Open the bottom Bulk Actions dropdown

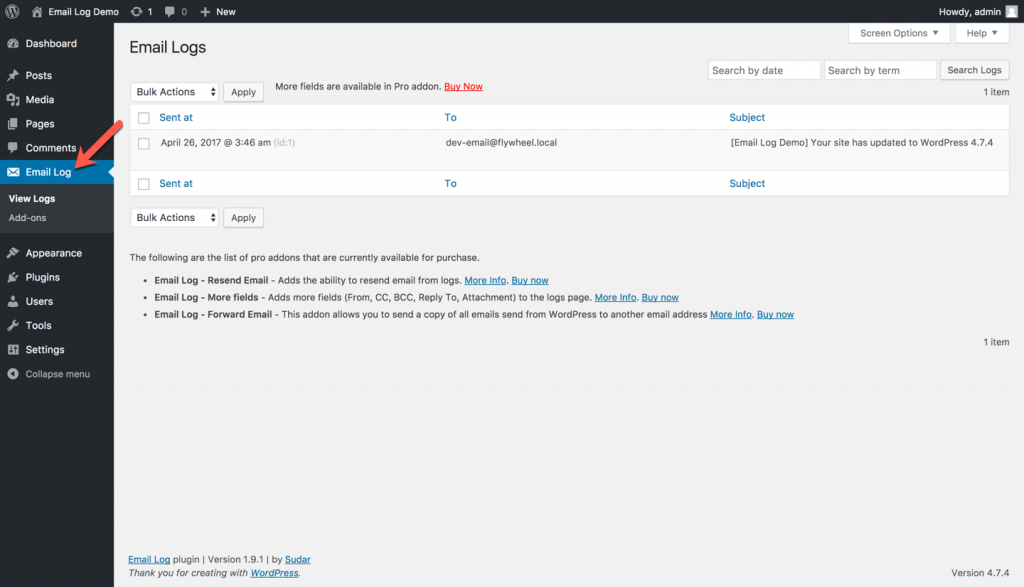click(x=174, y=218)
